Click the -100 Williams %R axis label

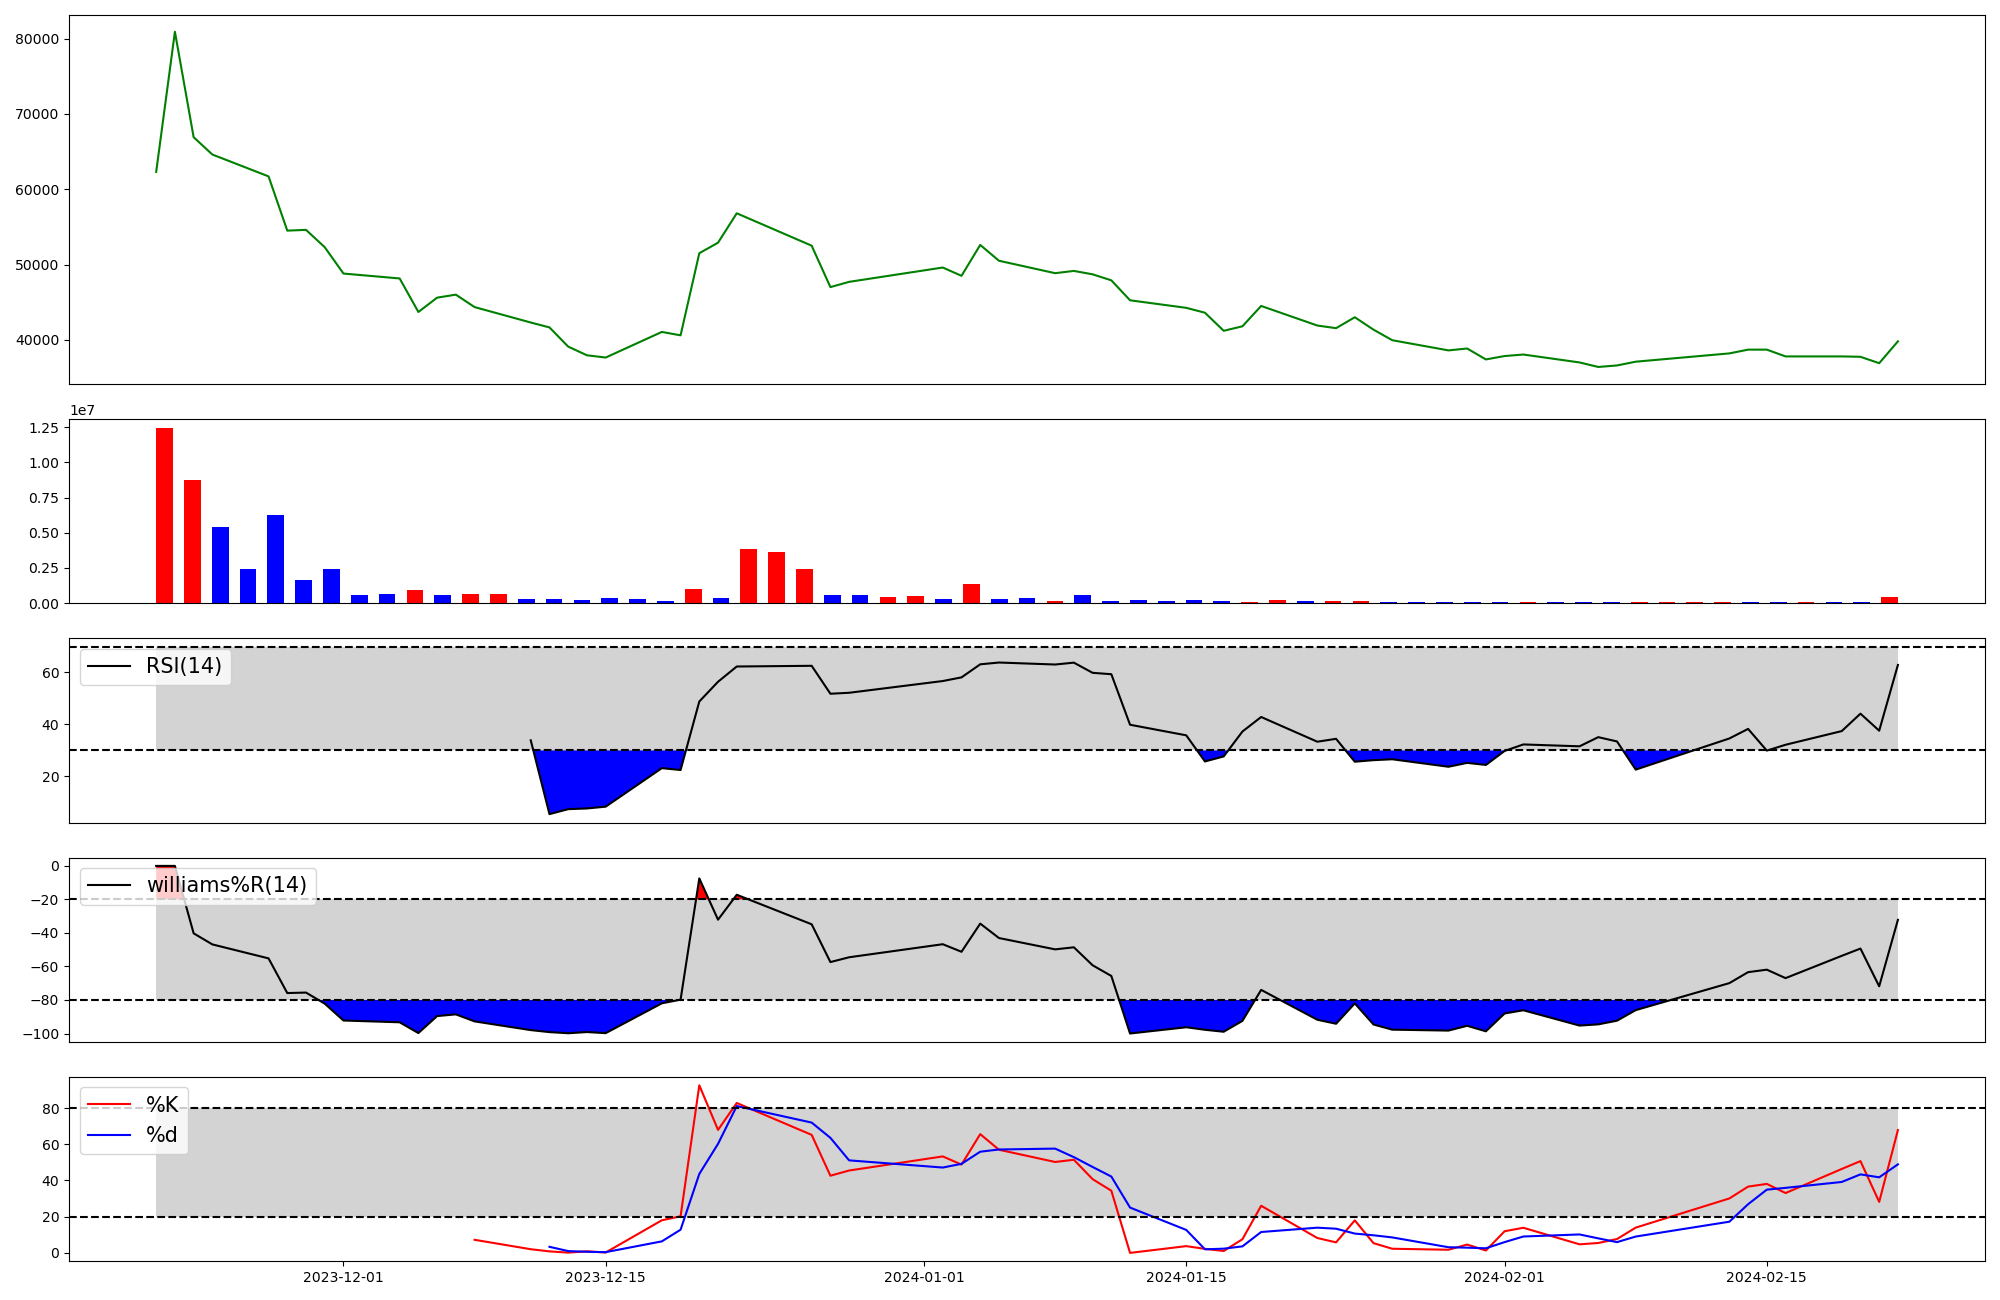pyautogui.click(x=41, y=1033)
